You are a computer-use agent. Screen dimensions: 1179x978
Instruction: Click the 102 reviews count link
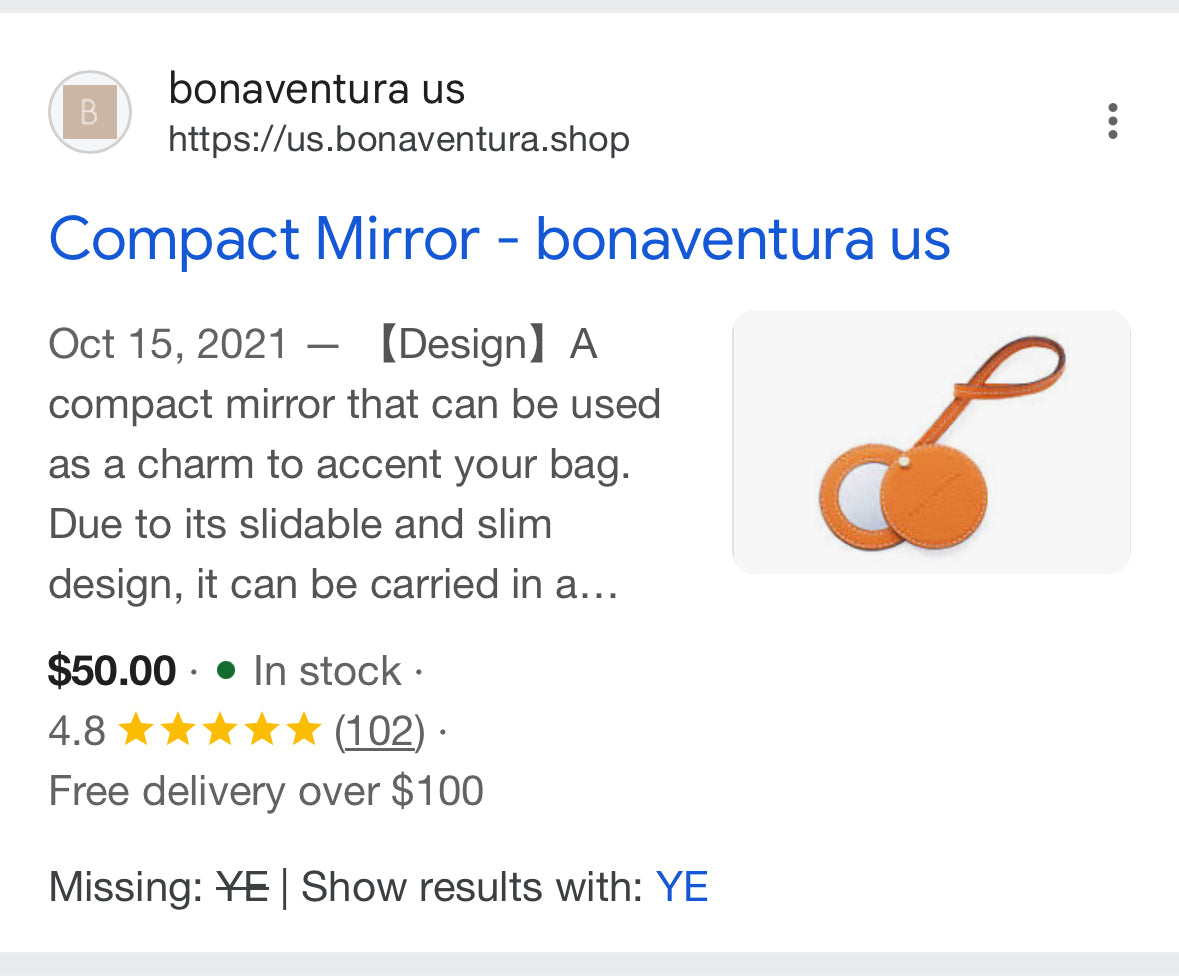pyautogui.click(x=379, y=732)
